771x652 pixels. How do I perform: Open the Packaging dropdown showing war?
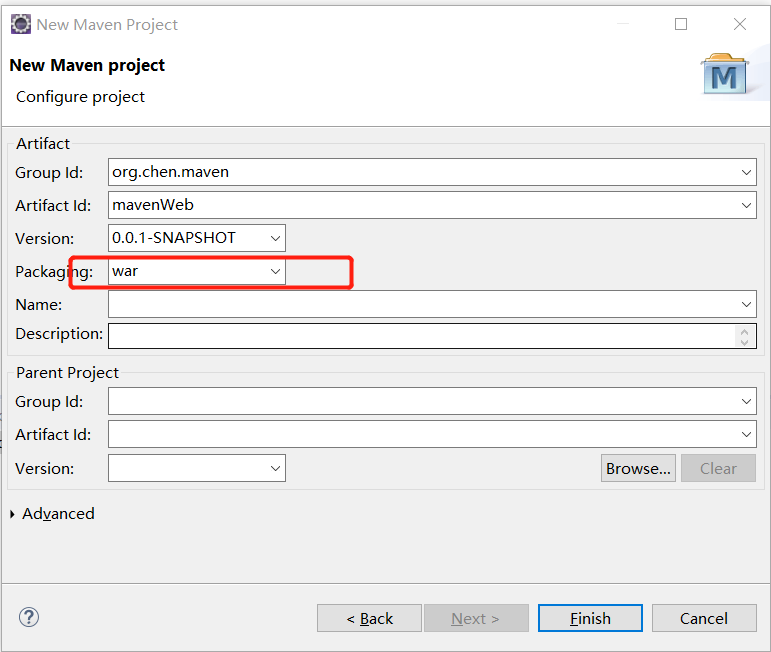click(x=275, y=271)
